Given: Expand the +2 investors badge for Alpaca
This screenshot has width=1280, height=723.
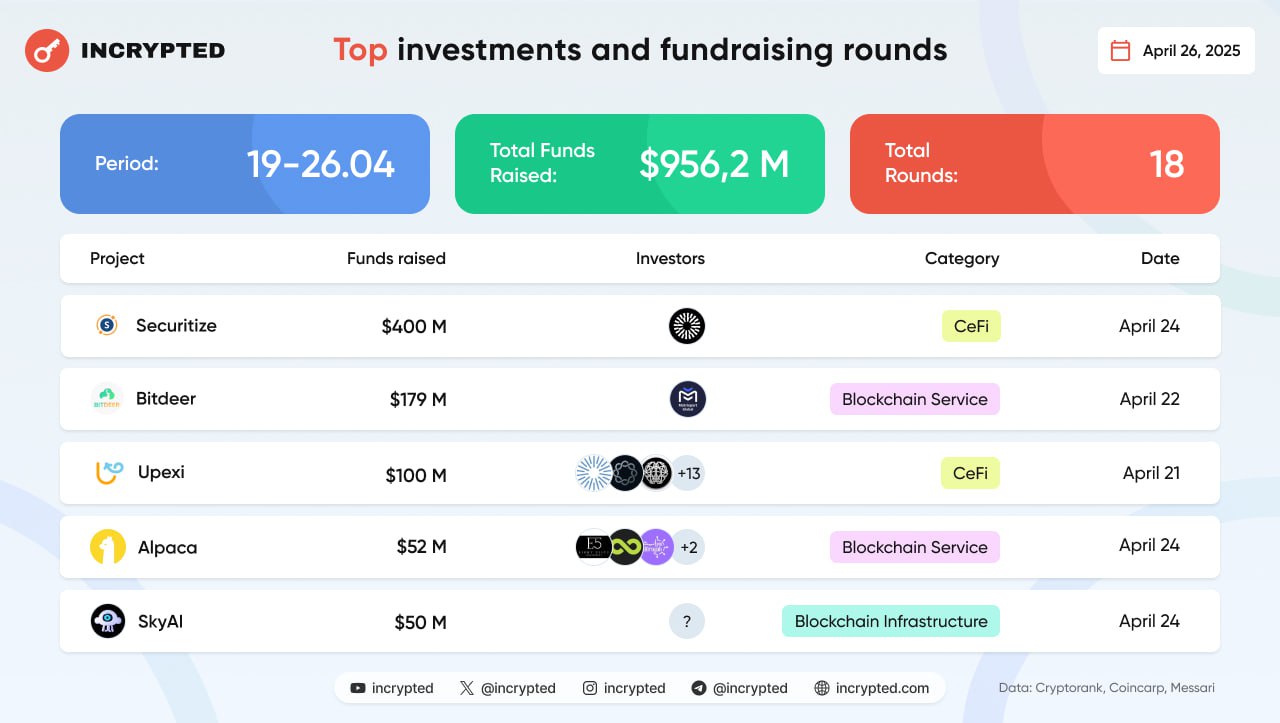Looking at the screenshot, I should (688, 547).
